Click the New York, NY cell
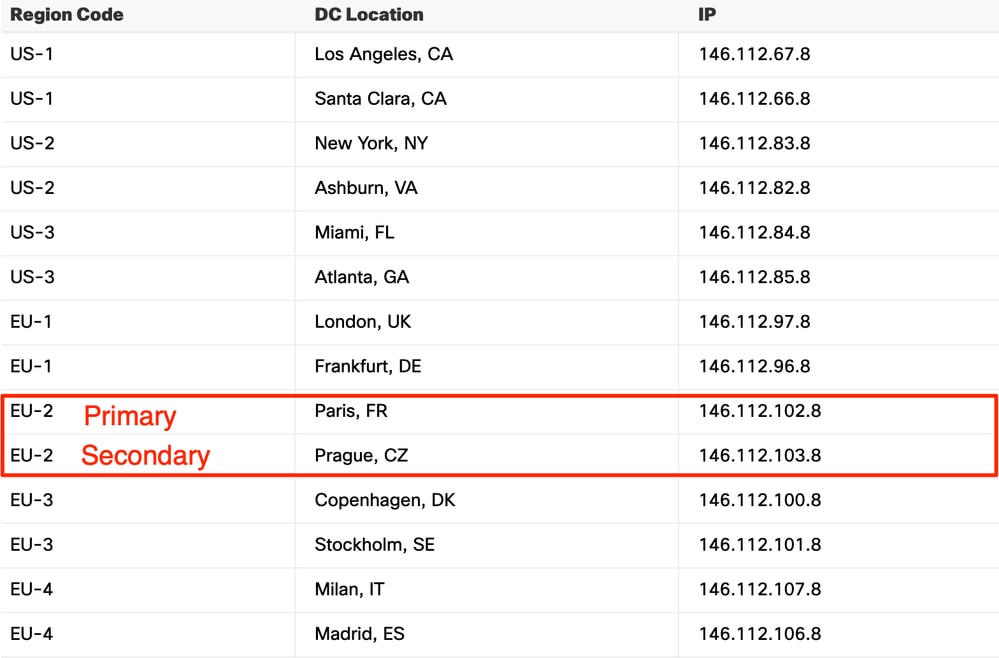999x658 pixels. [371, 143]
